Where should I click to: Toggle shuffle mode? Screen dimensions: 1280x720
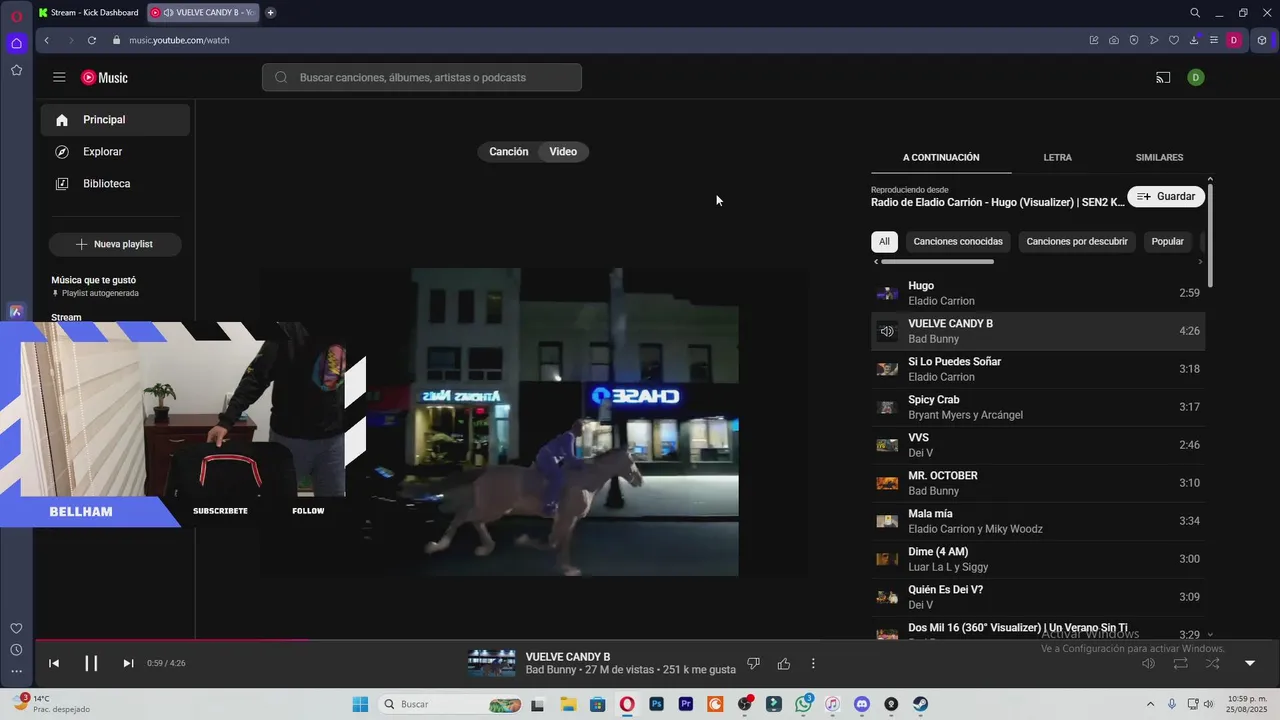tap(1212, 663)
